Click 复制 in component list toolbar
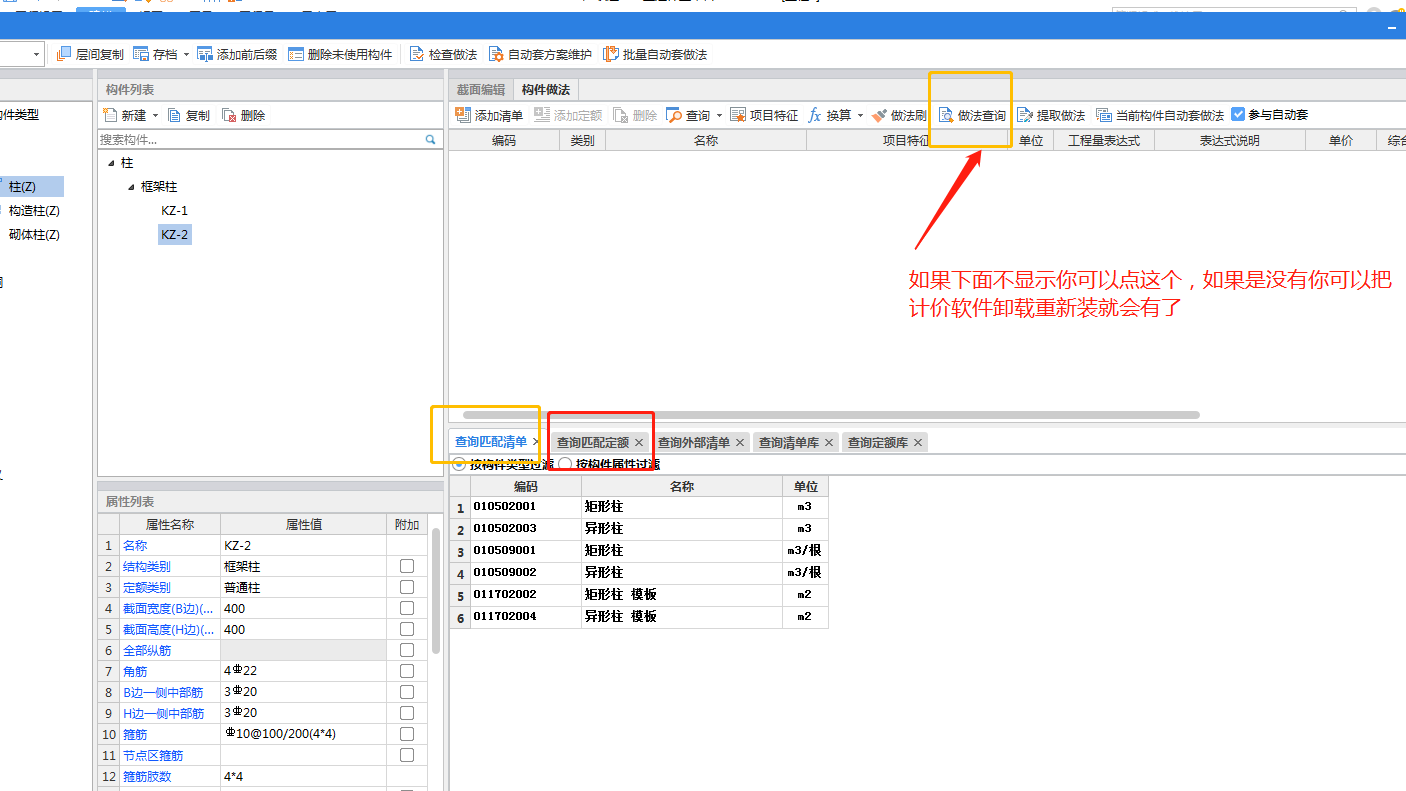This screenshot has height=791, width=1406. click(189, 115)
